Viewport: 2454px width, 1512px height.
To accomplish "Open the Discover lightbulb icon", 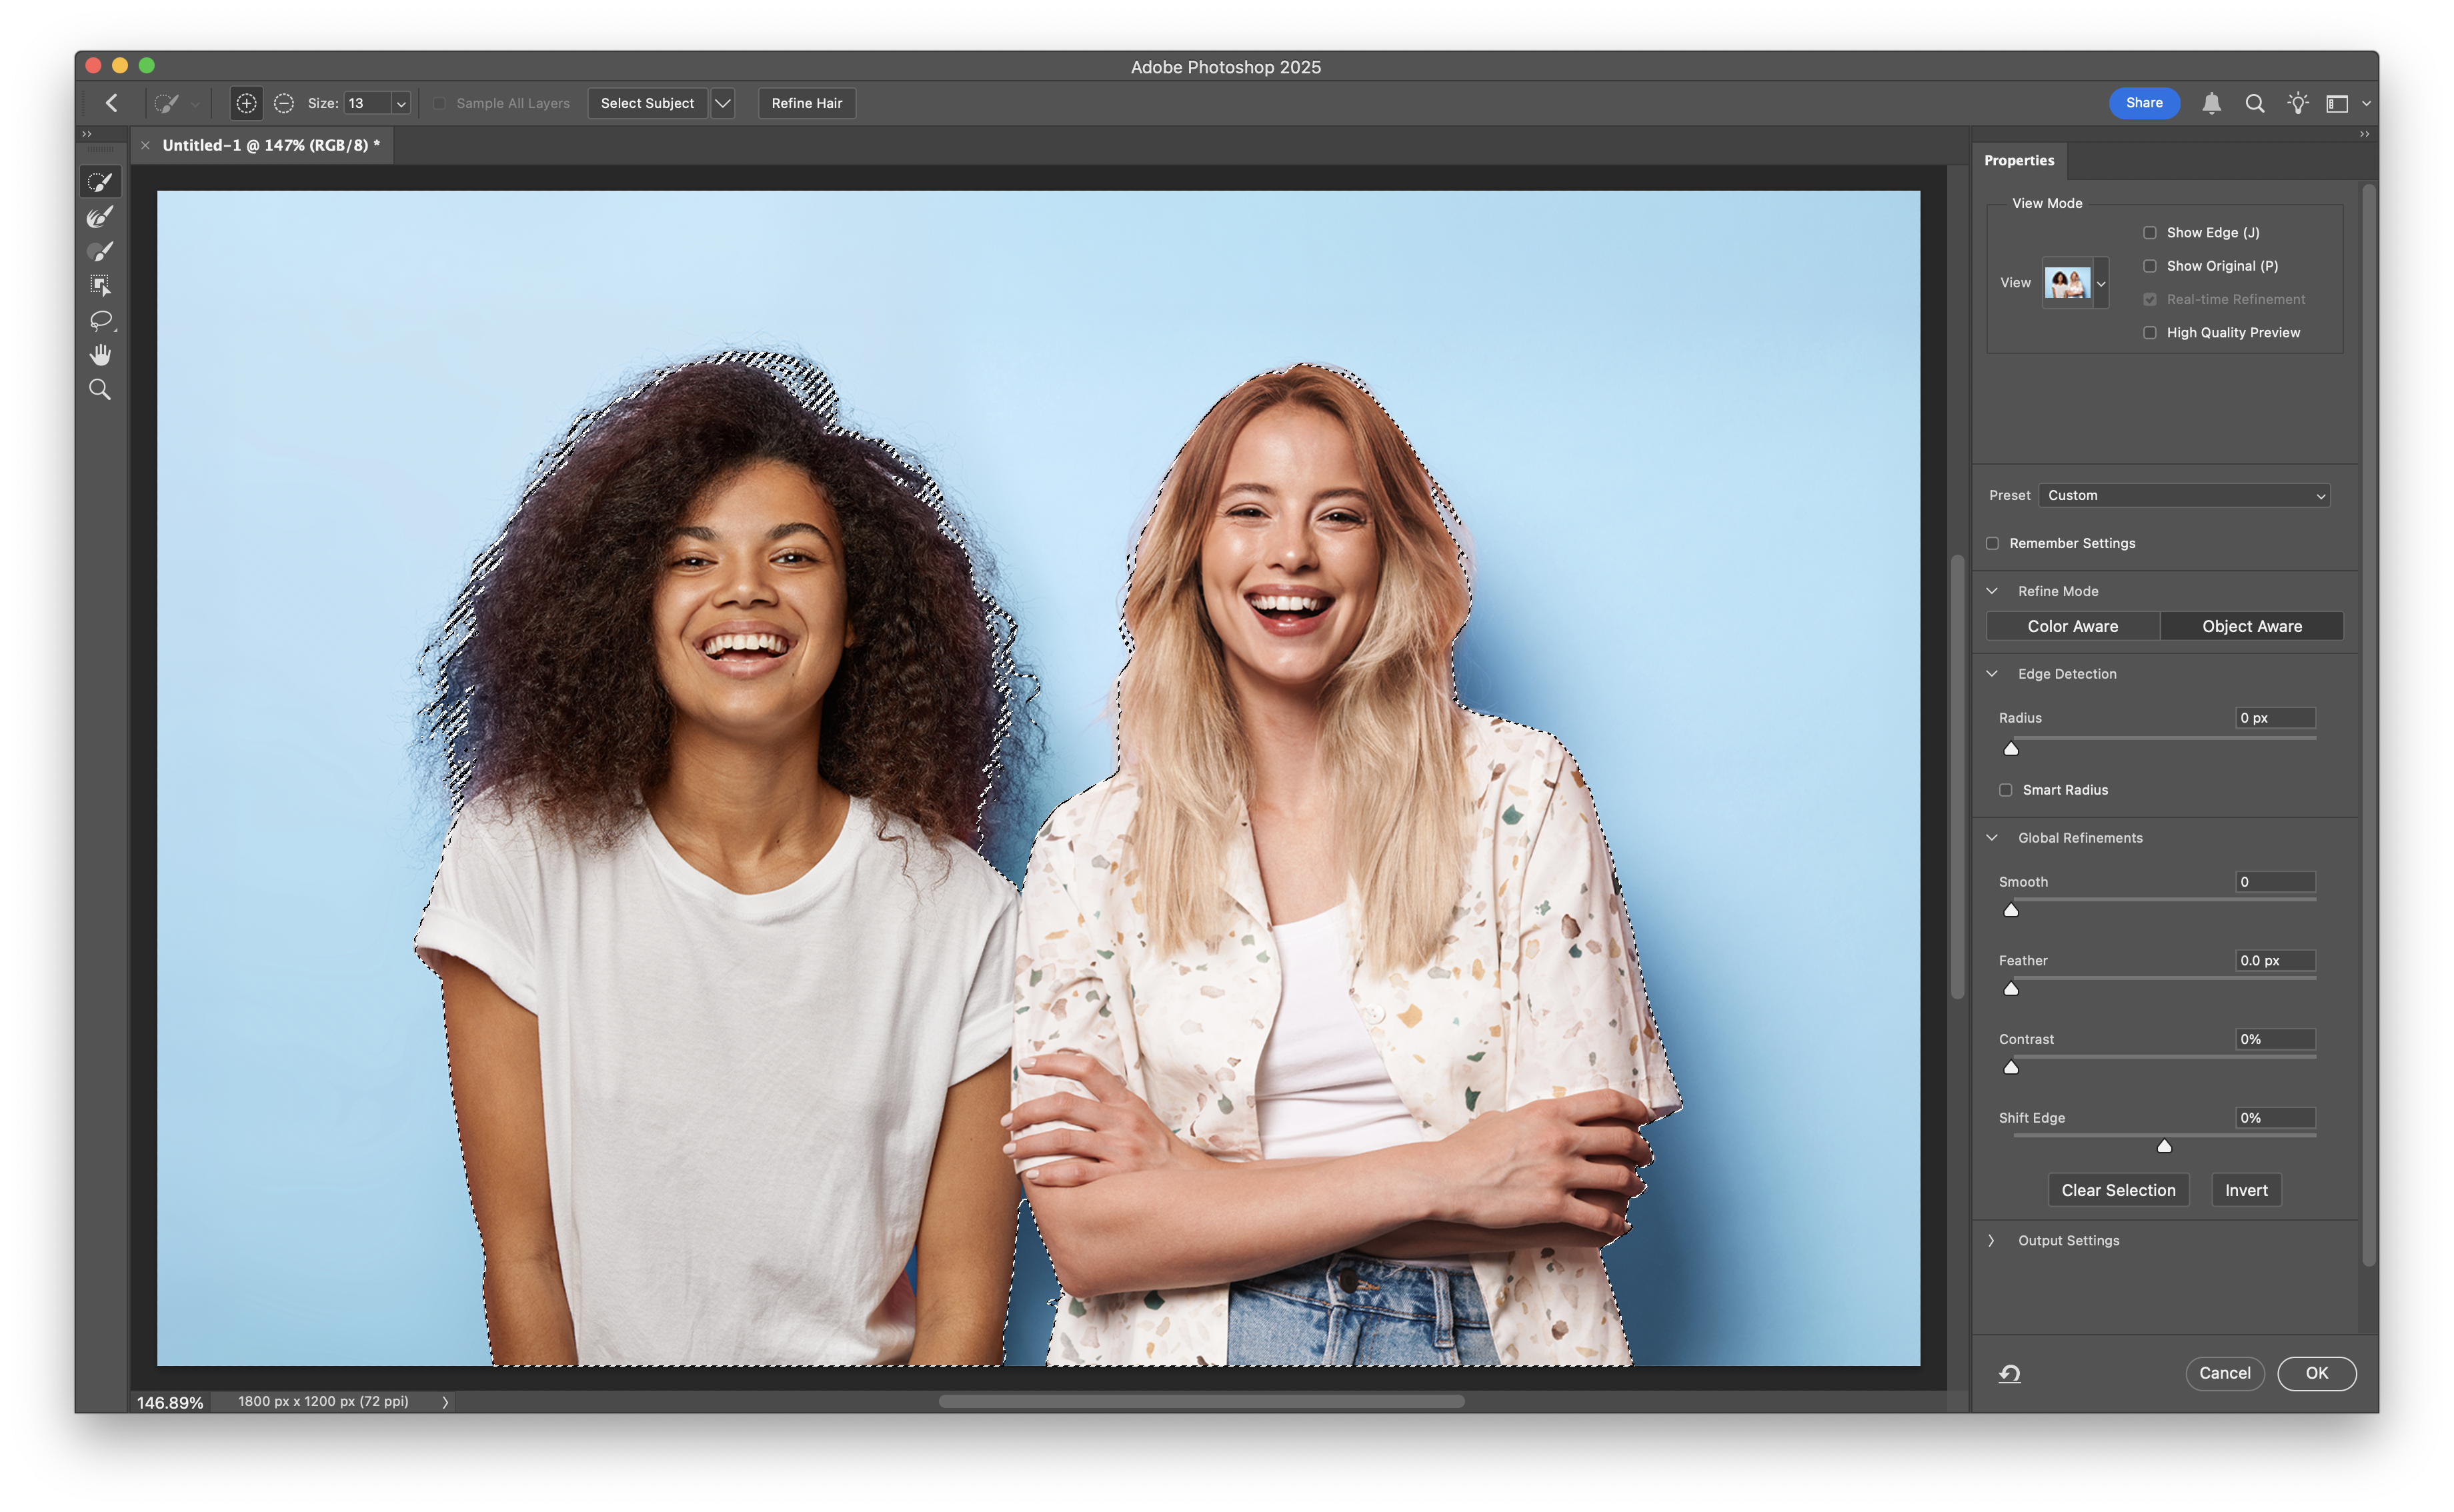I will point(2297,103).
